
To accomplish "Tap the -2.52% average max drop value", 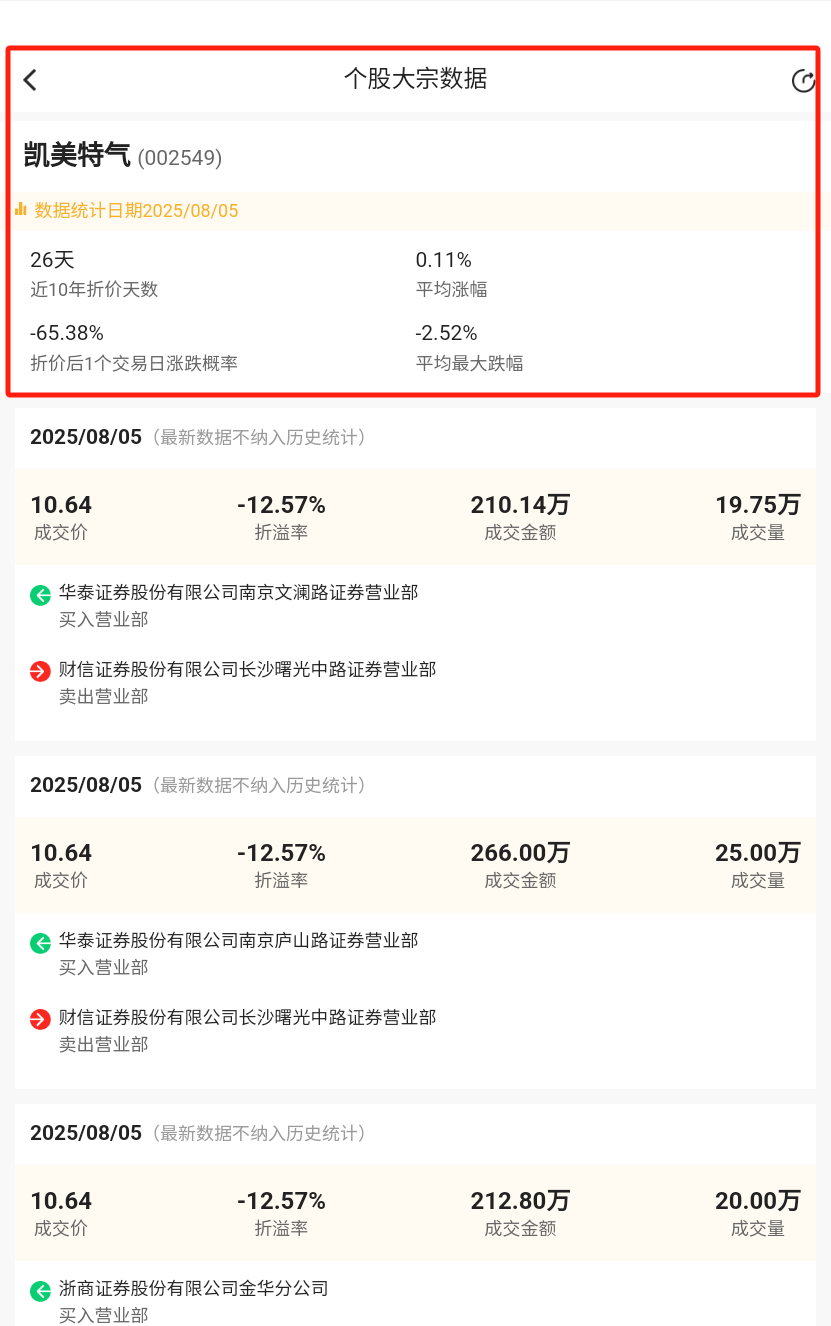I will click(446, 333).
